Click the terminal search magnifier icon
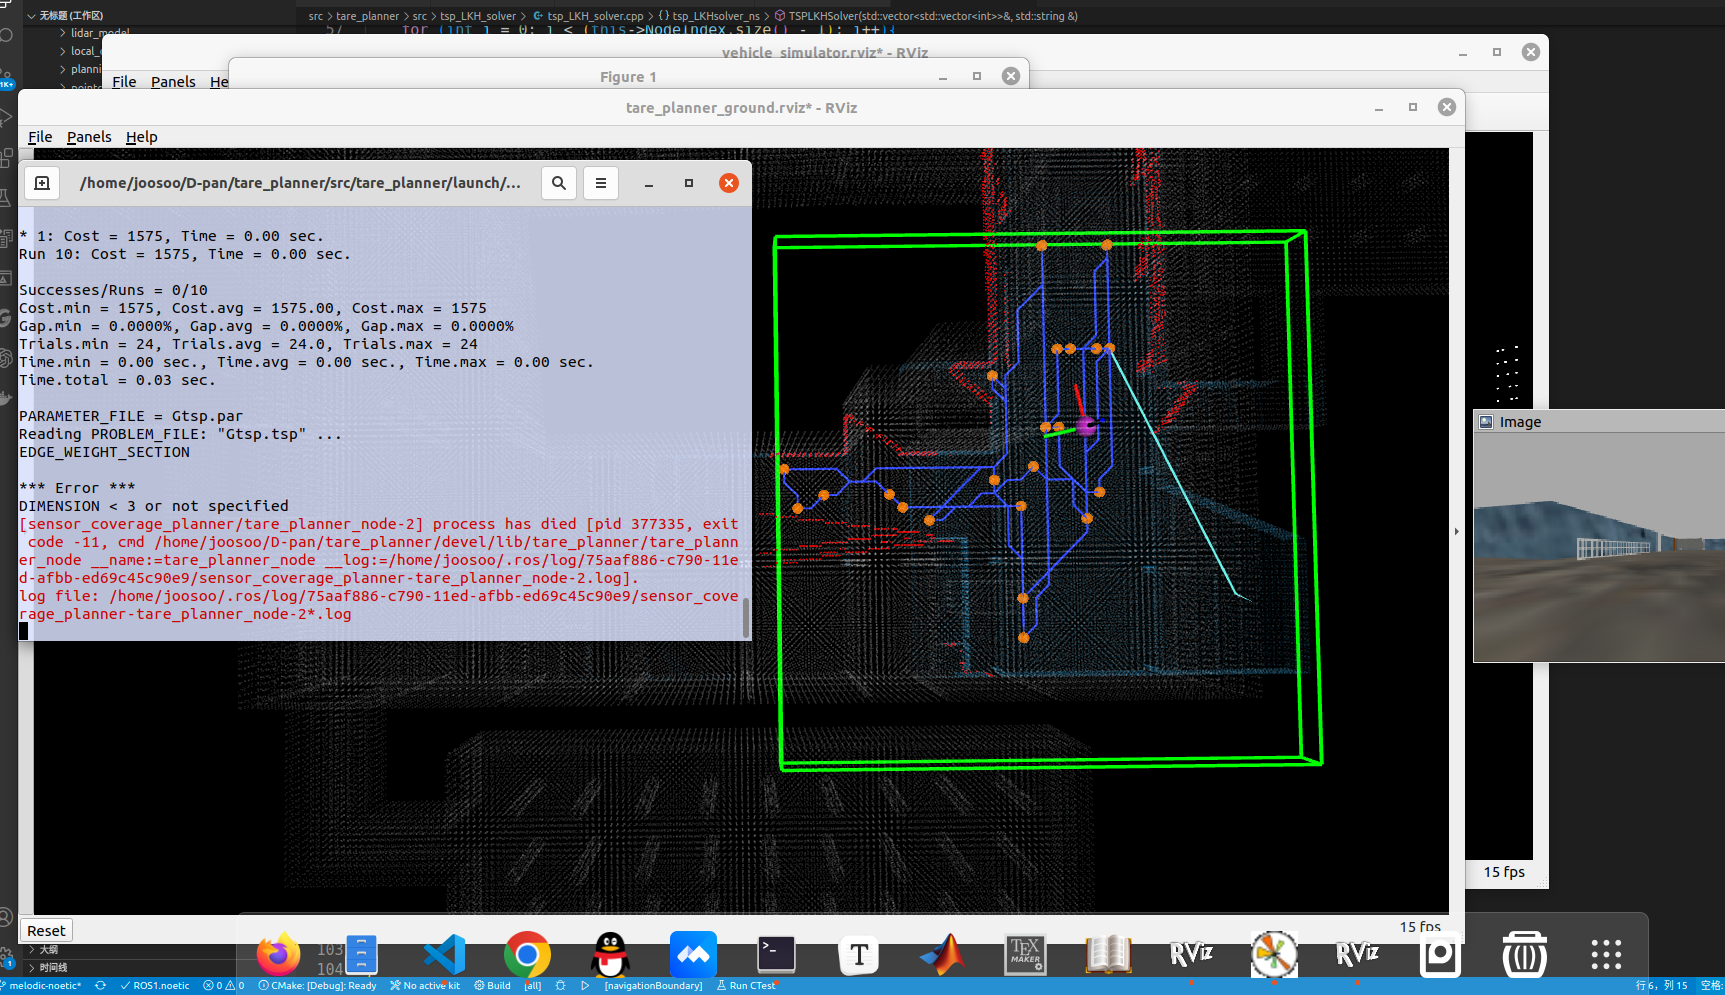 (559, 183)
